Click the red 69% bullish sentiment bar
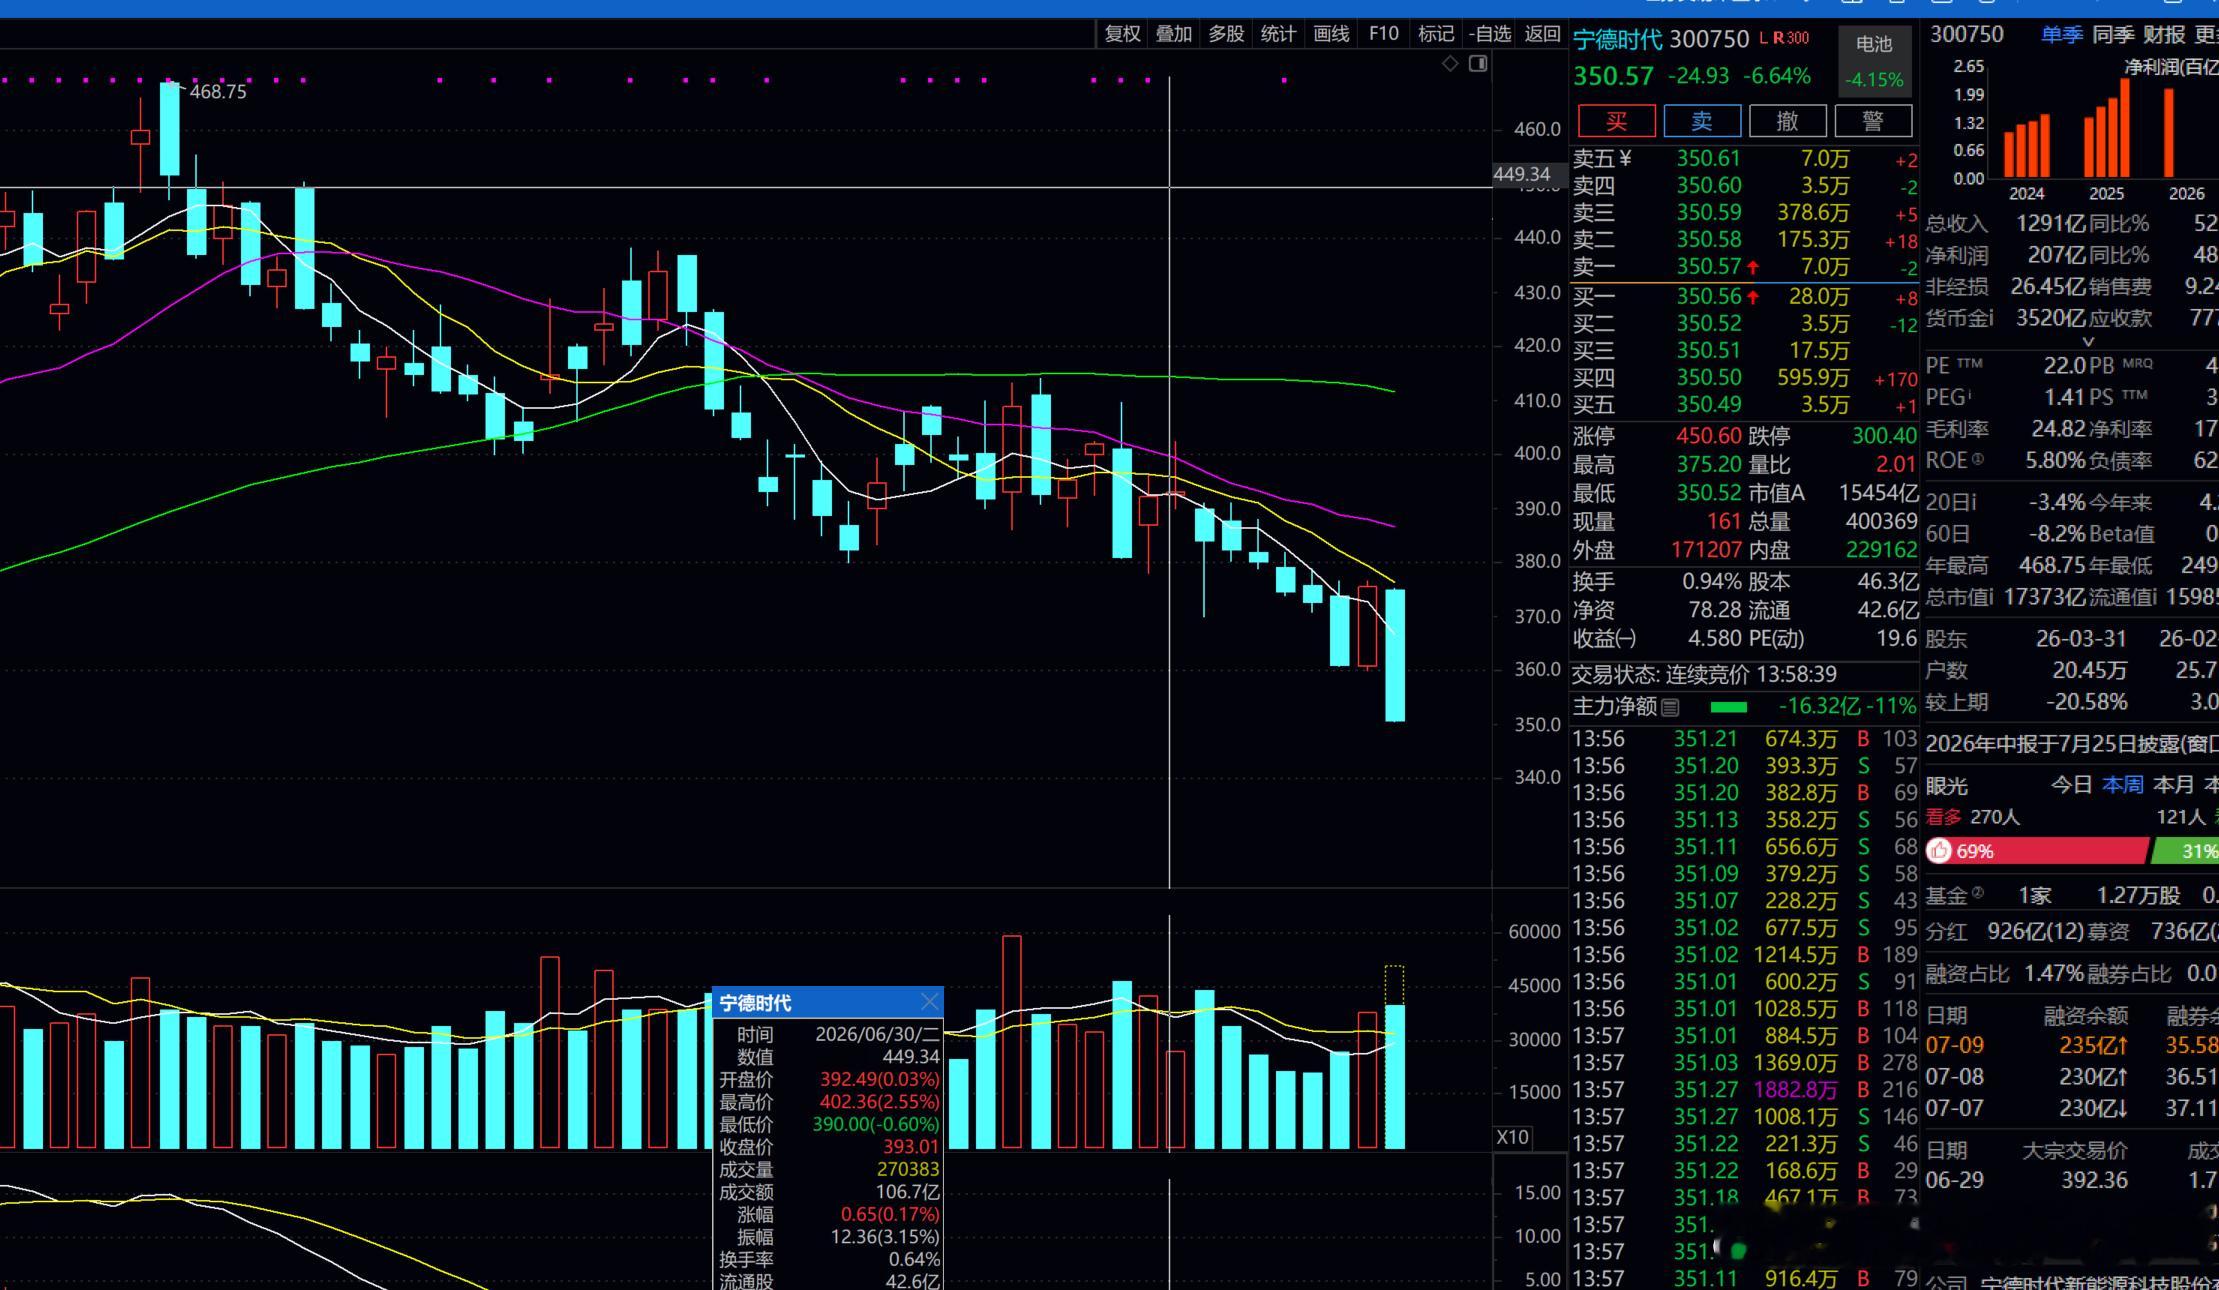 2037,851
